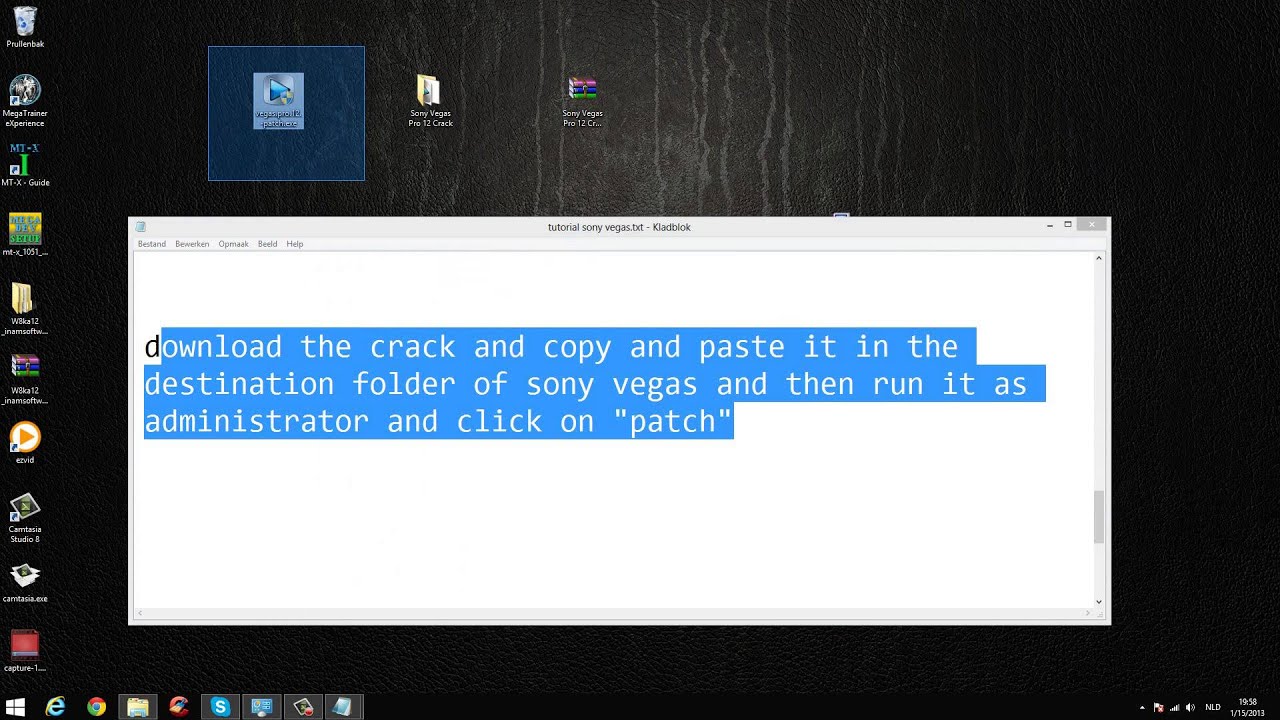This screenshot has width=1280, height=720.
Task: Click the title text 'tutorial sony vegas.txt - Kladblok'
Action: click(619, 227)
